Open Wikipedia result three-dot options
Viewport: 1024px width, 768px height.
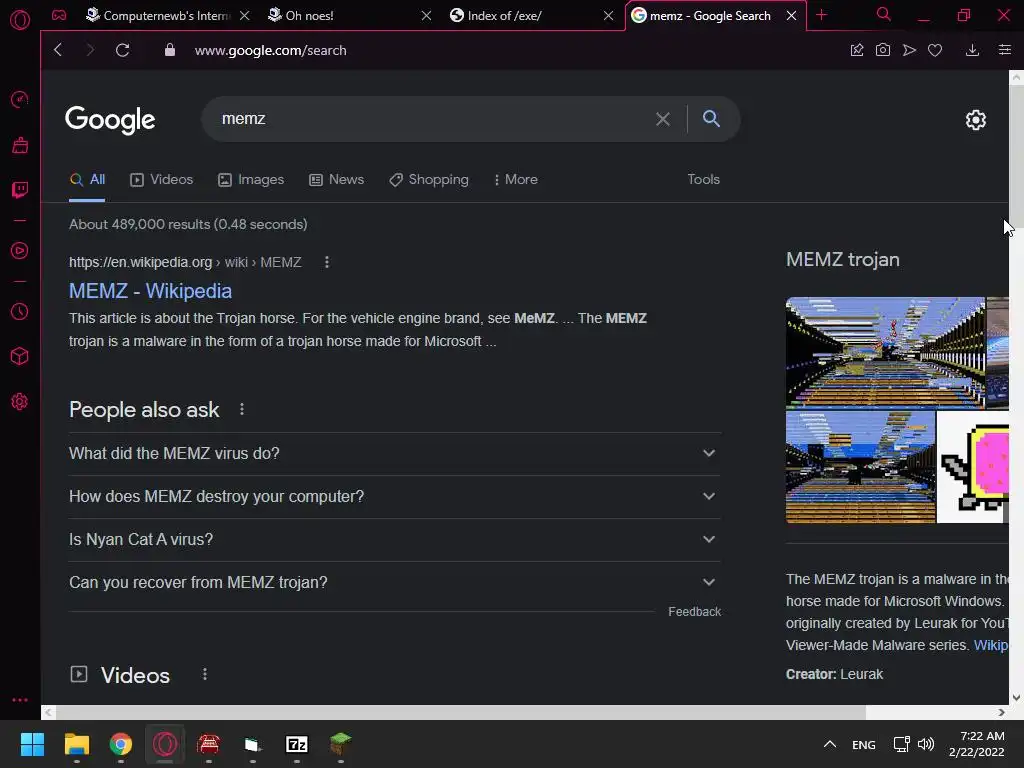point(327,262)
